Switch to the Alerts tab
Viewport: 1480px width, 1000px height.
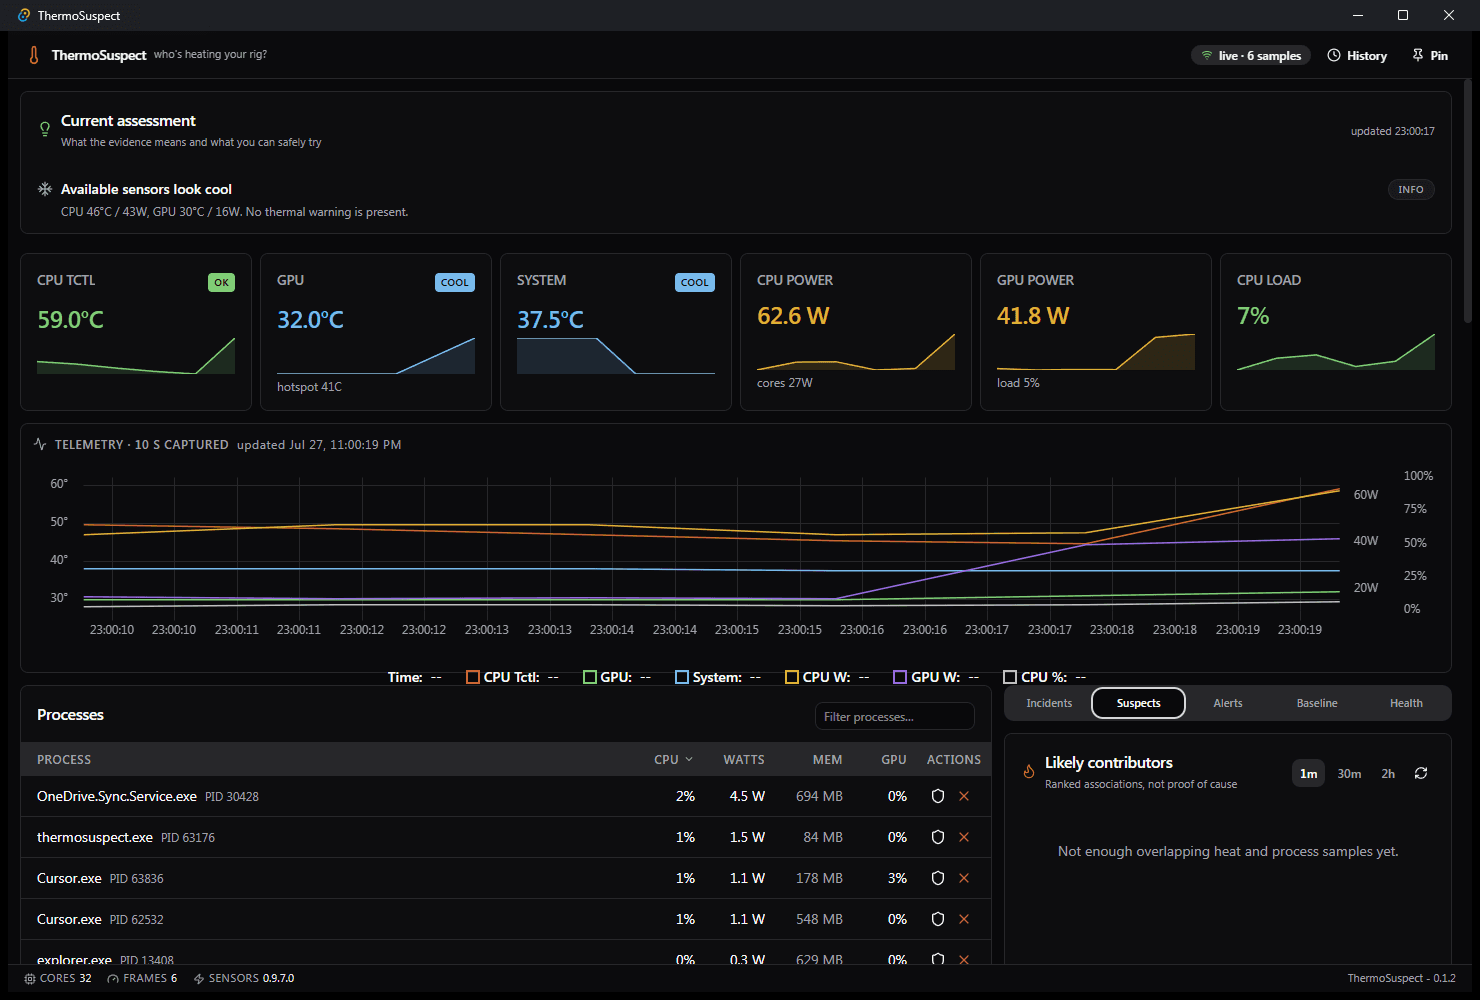(x=1228, y=703)
